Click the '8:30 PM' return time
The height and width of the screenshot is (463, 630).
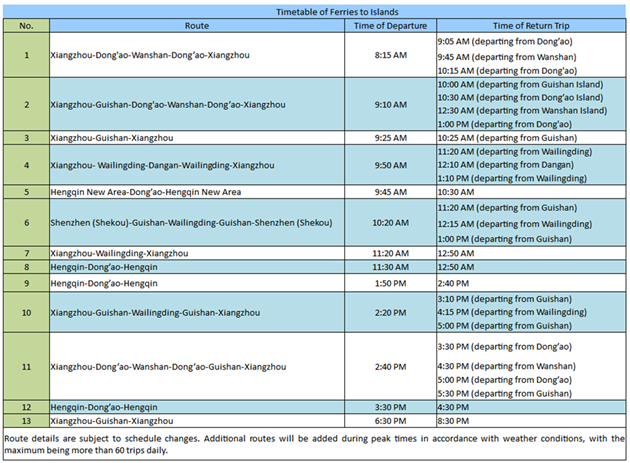coord(453,421)
